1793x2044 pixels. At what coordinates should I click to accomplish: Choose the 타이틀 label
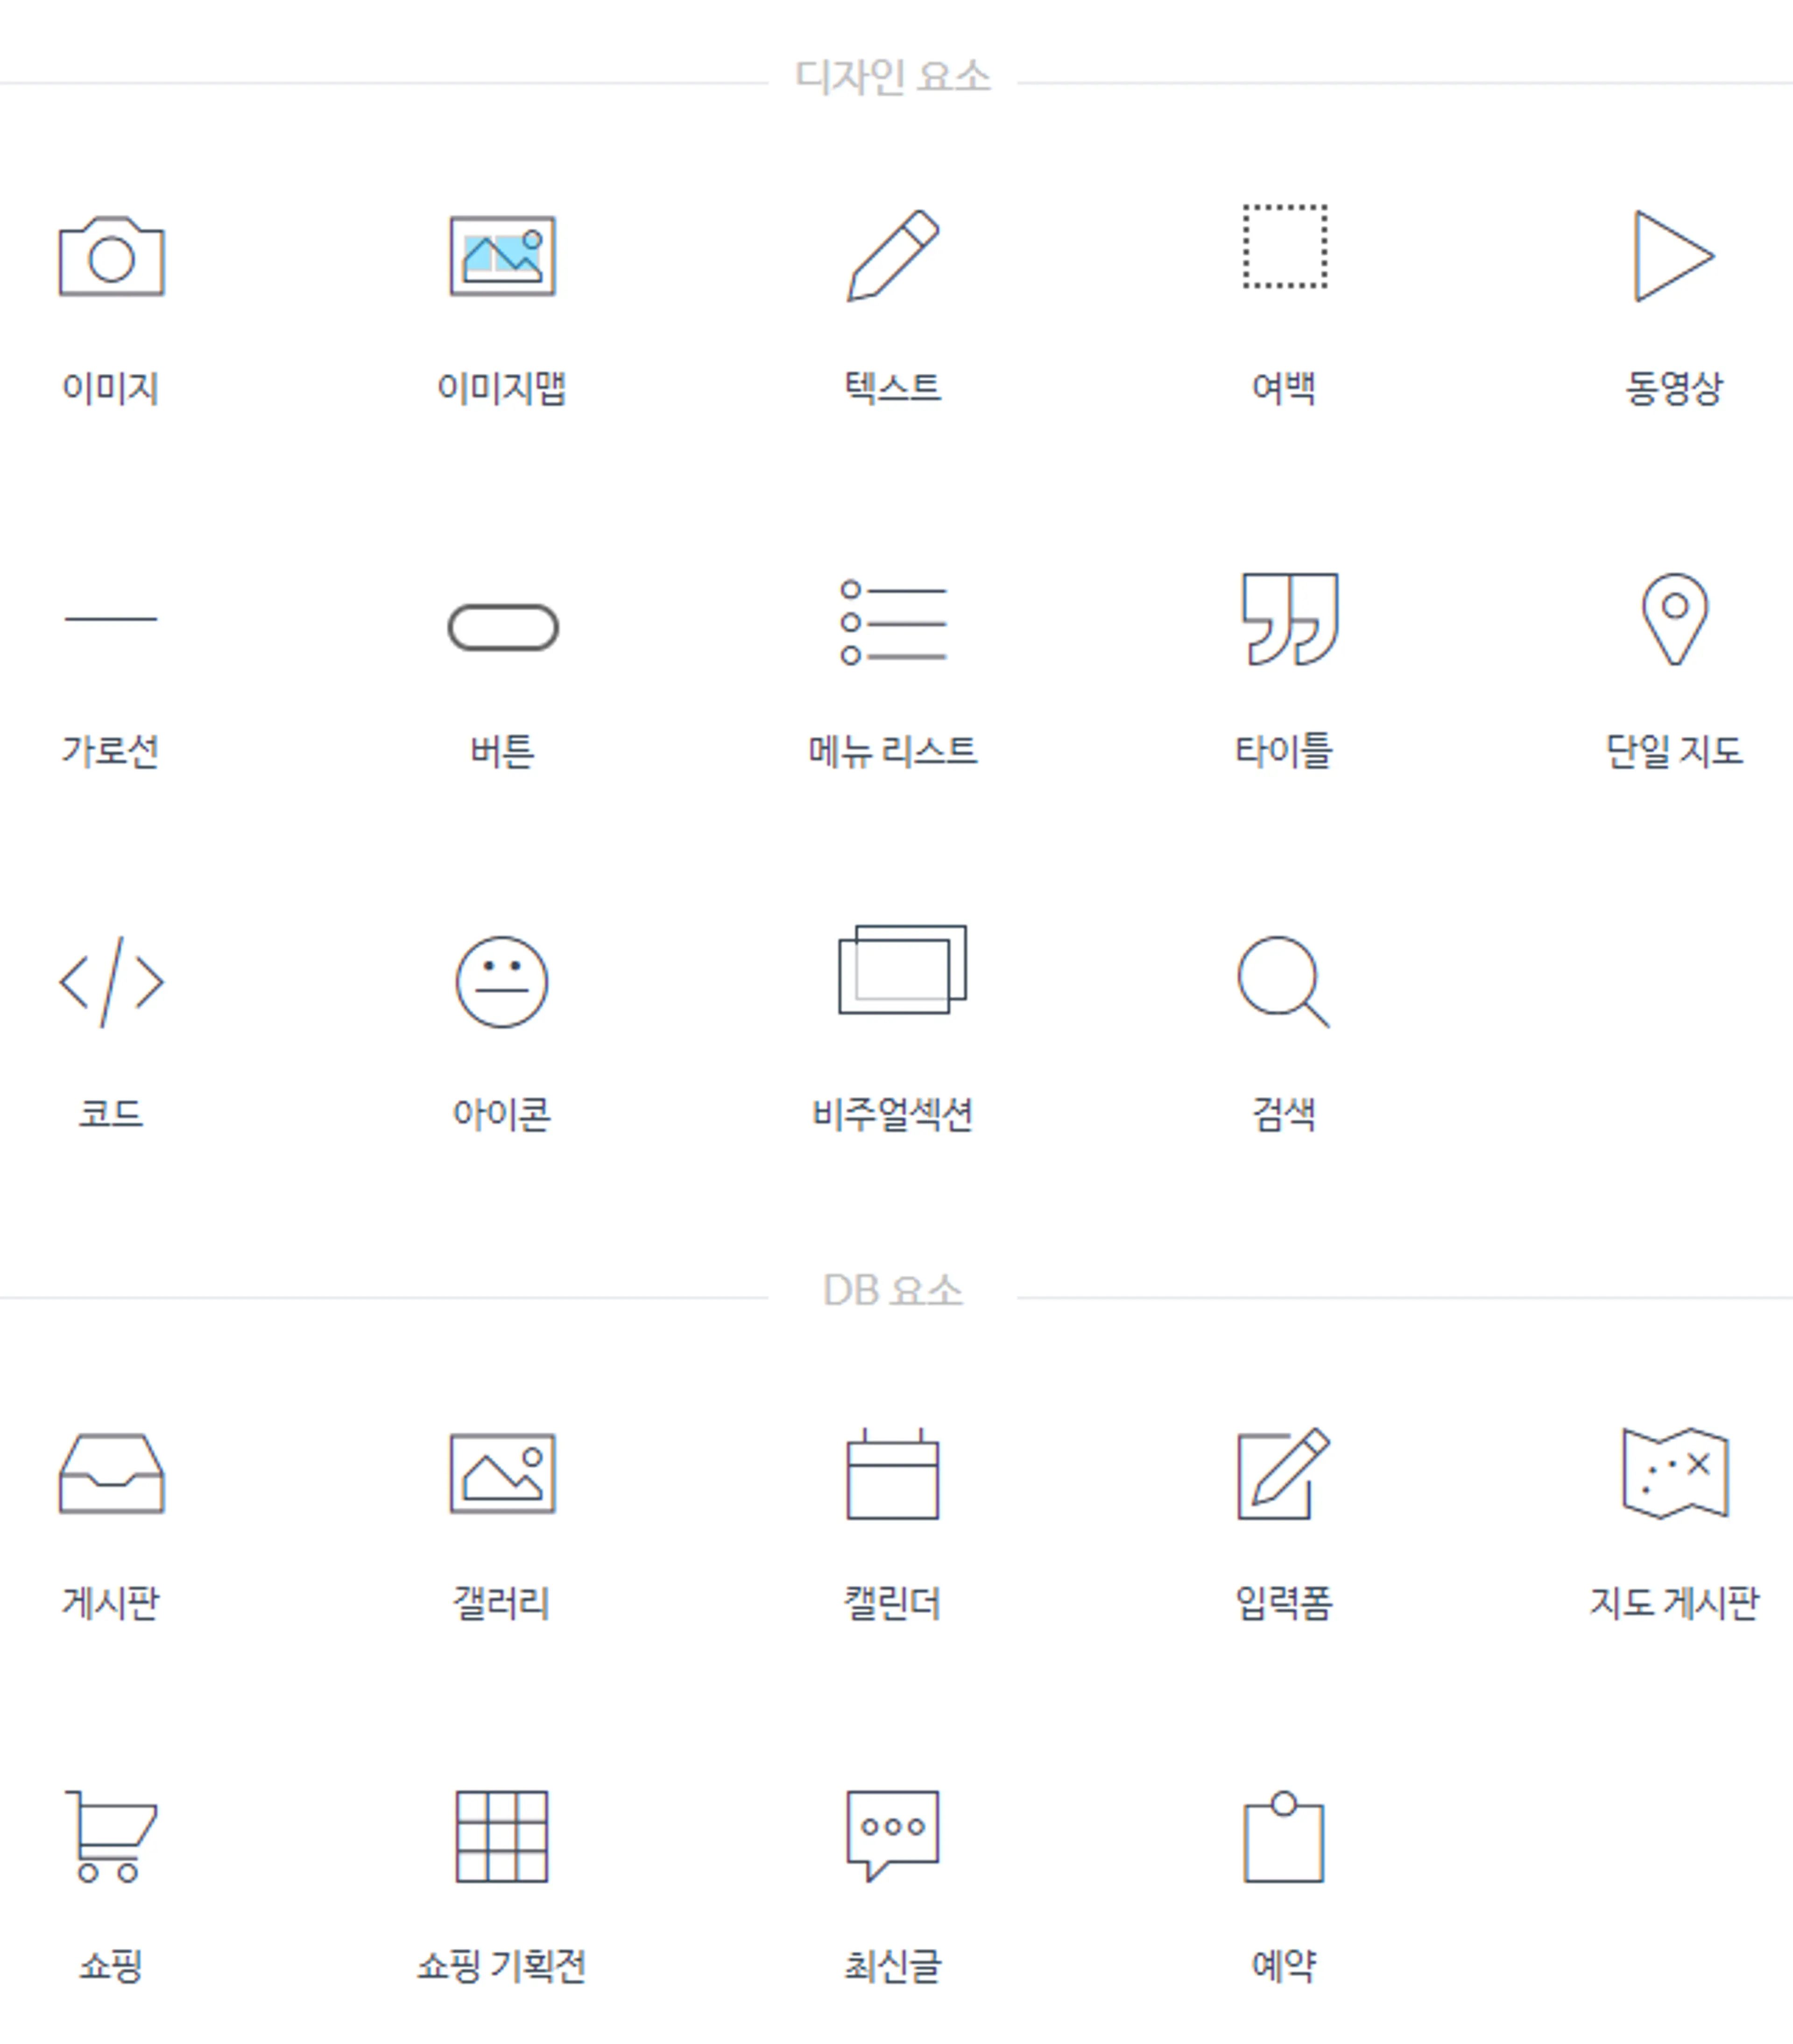click(1284, 751)
